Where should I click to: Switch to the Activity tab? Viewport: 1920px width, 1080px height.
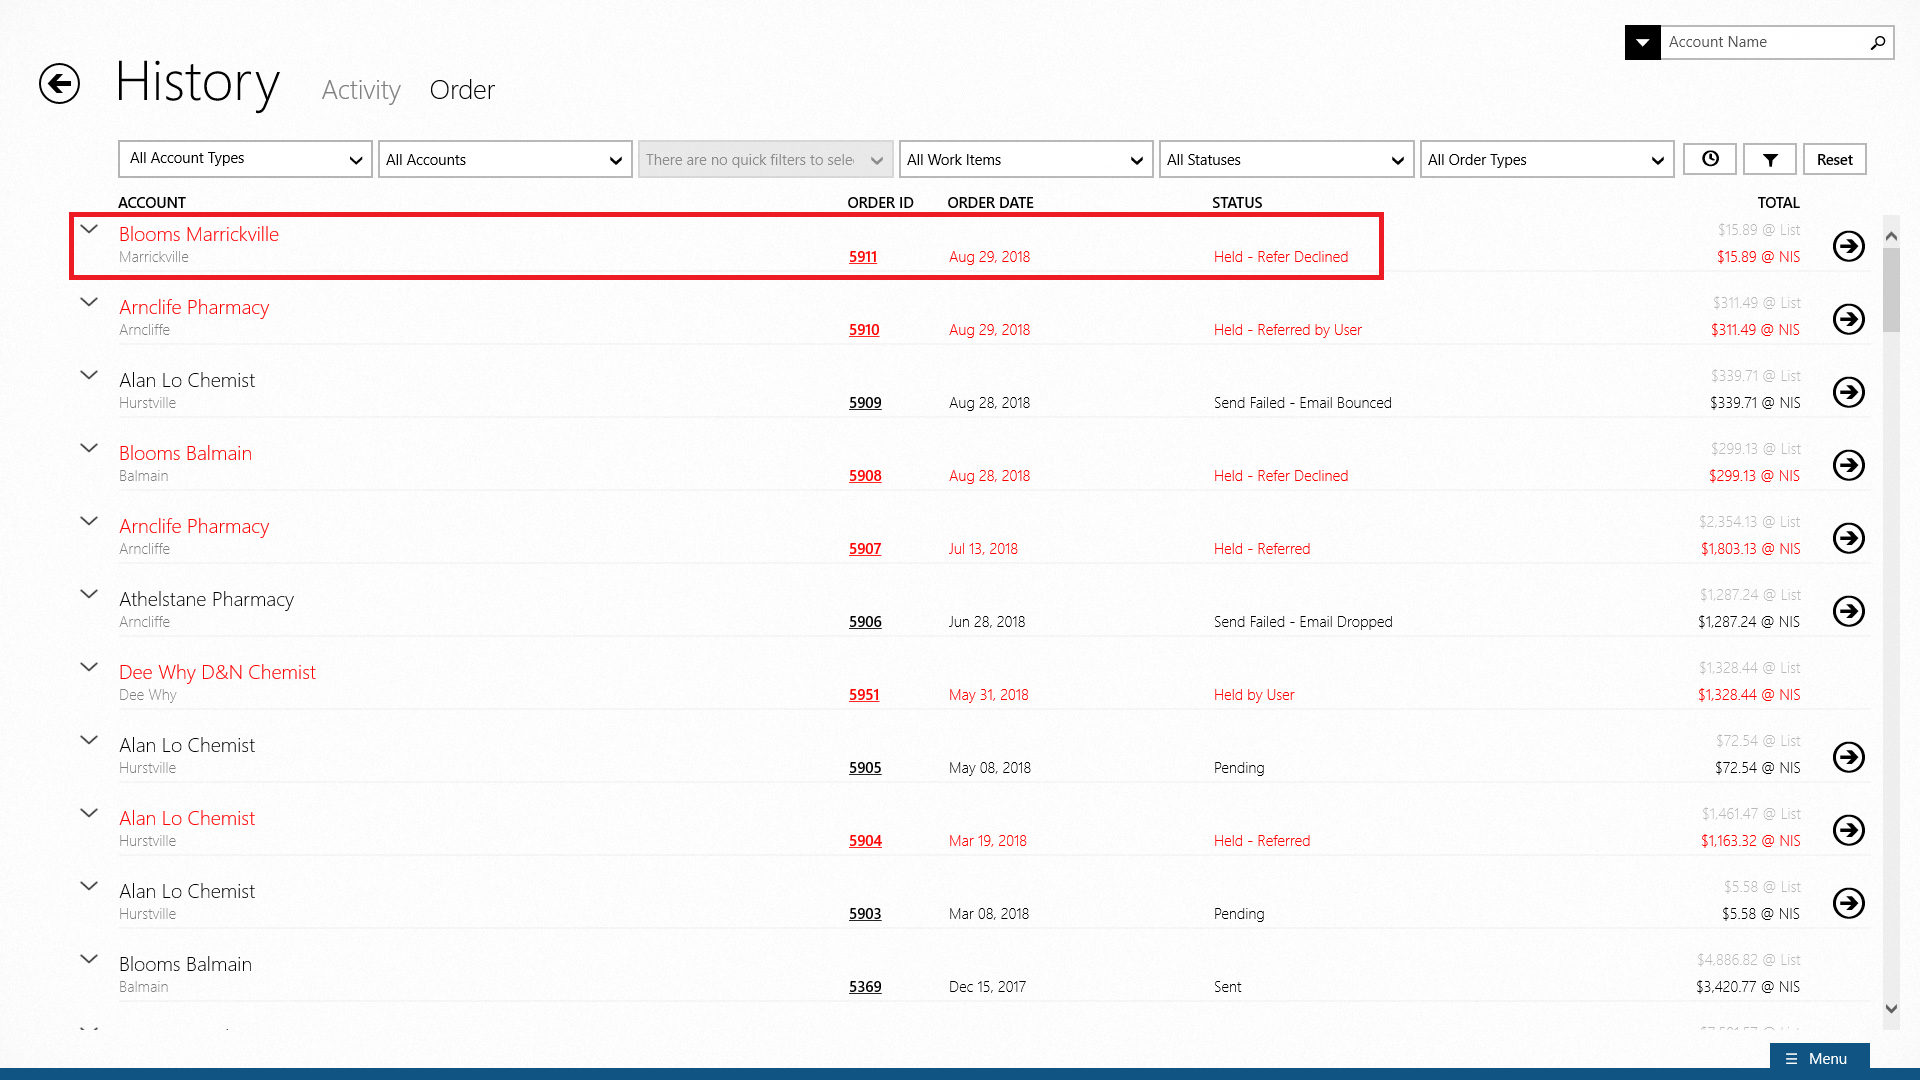[361, 90]
